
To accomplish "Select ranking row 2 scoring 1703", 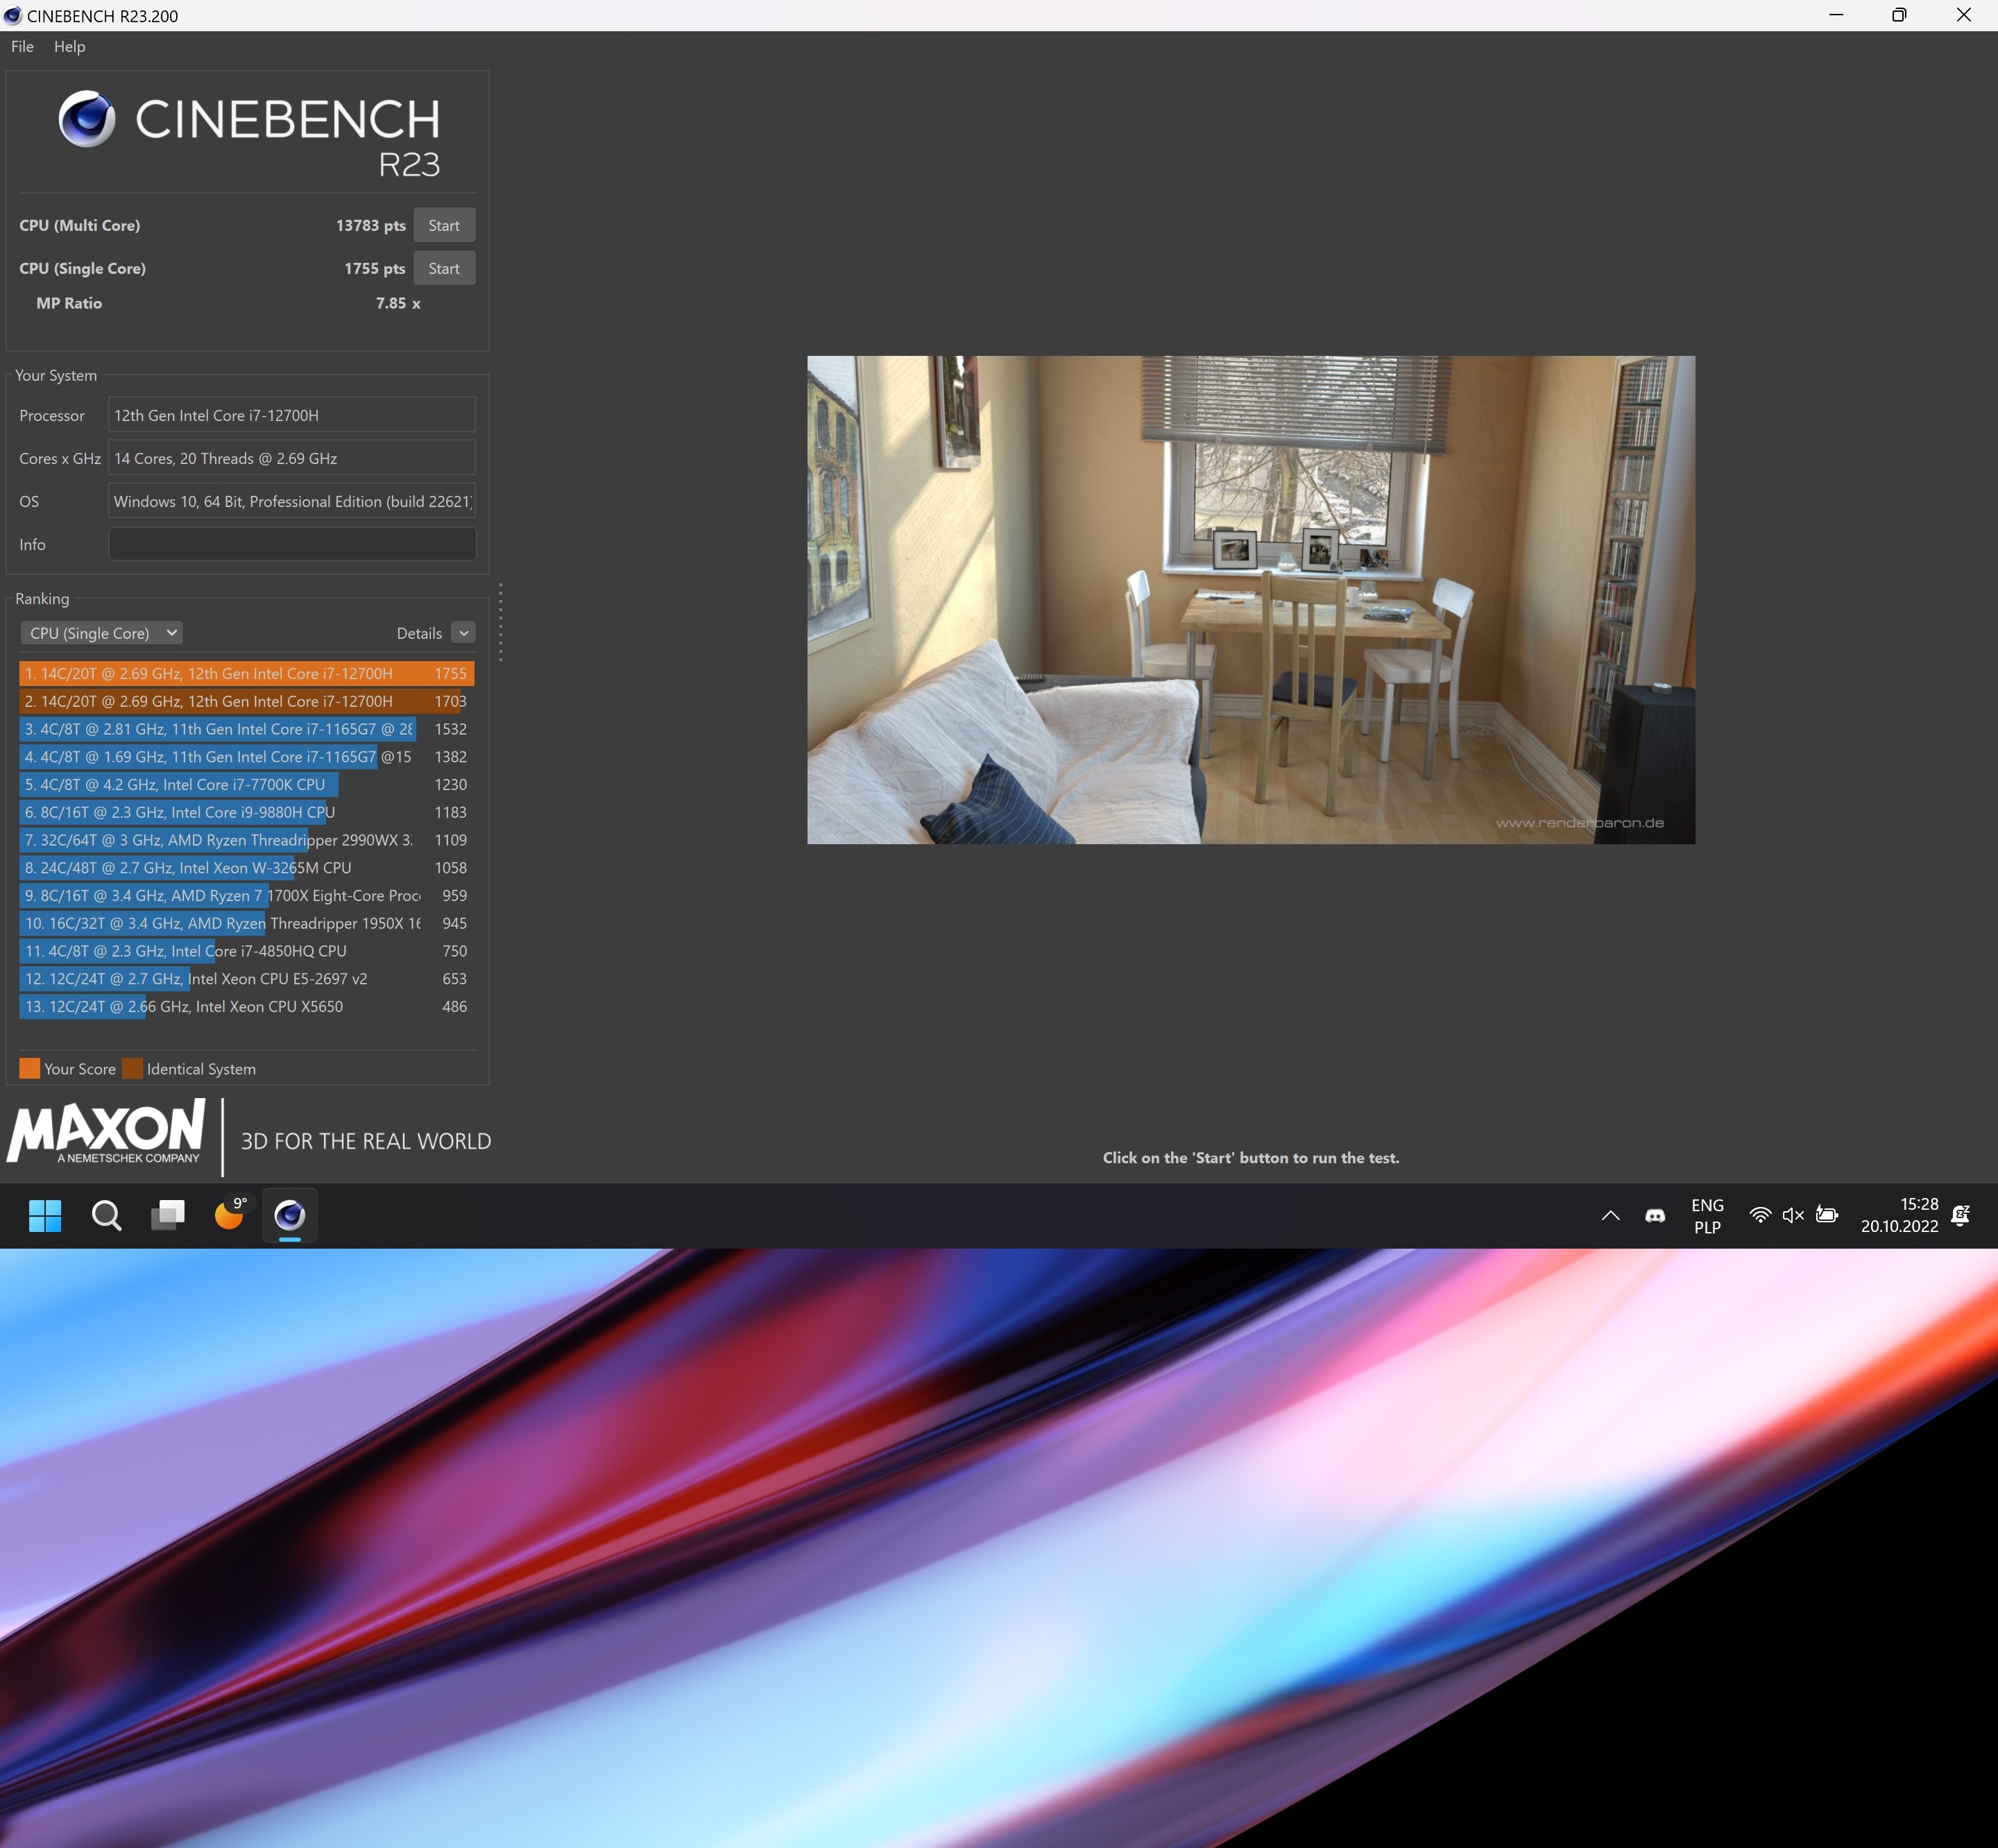I will point(246,701).
